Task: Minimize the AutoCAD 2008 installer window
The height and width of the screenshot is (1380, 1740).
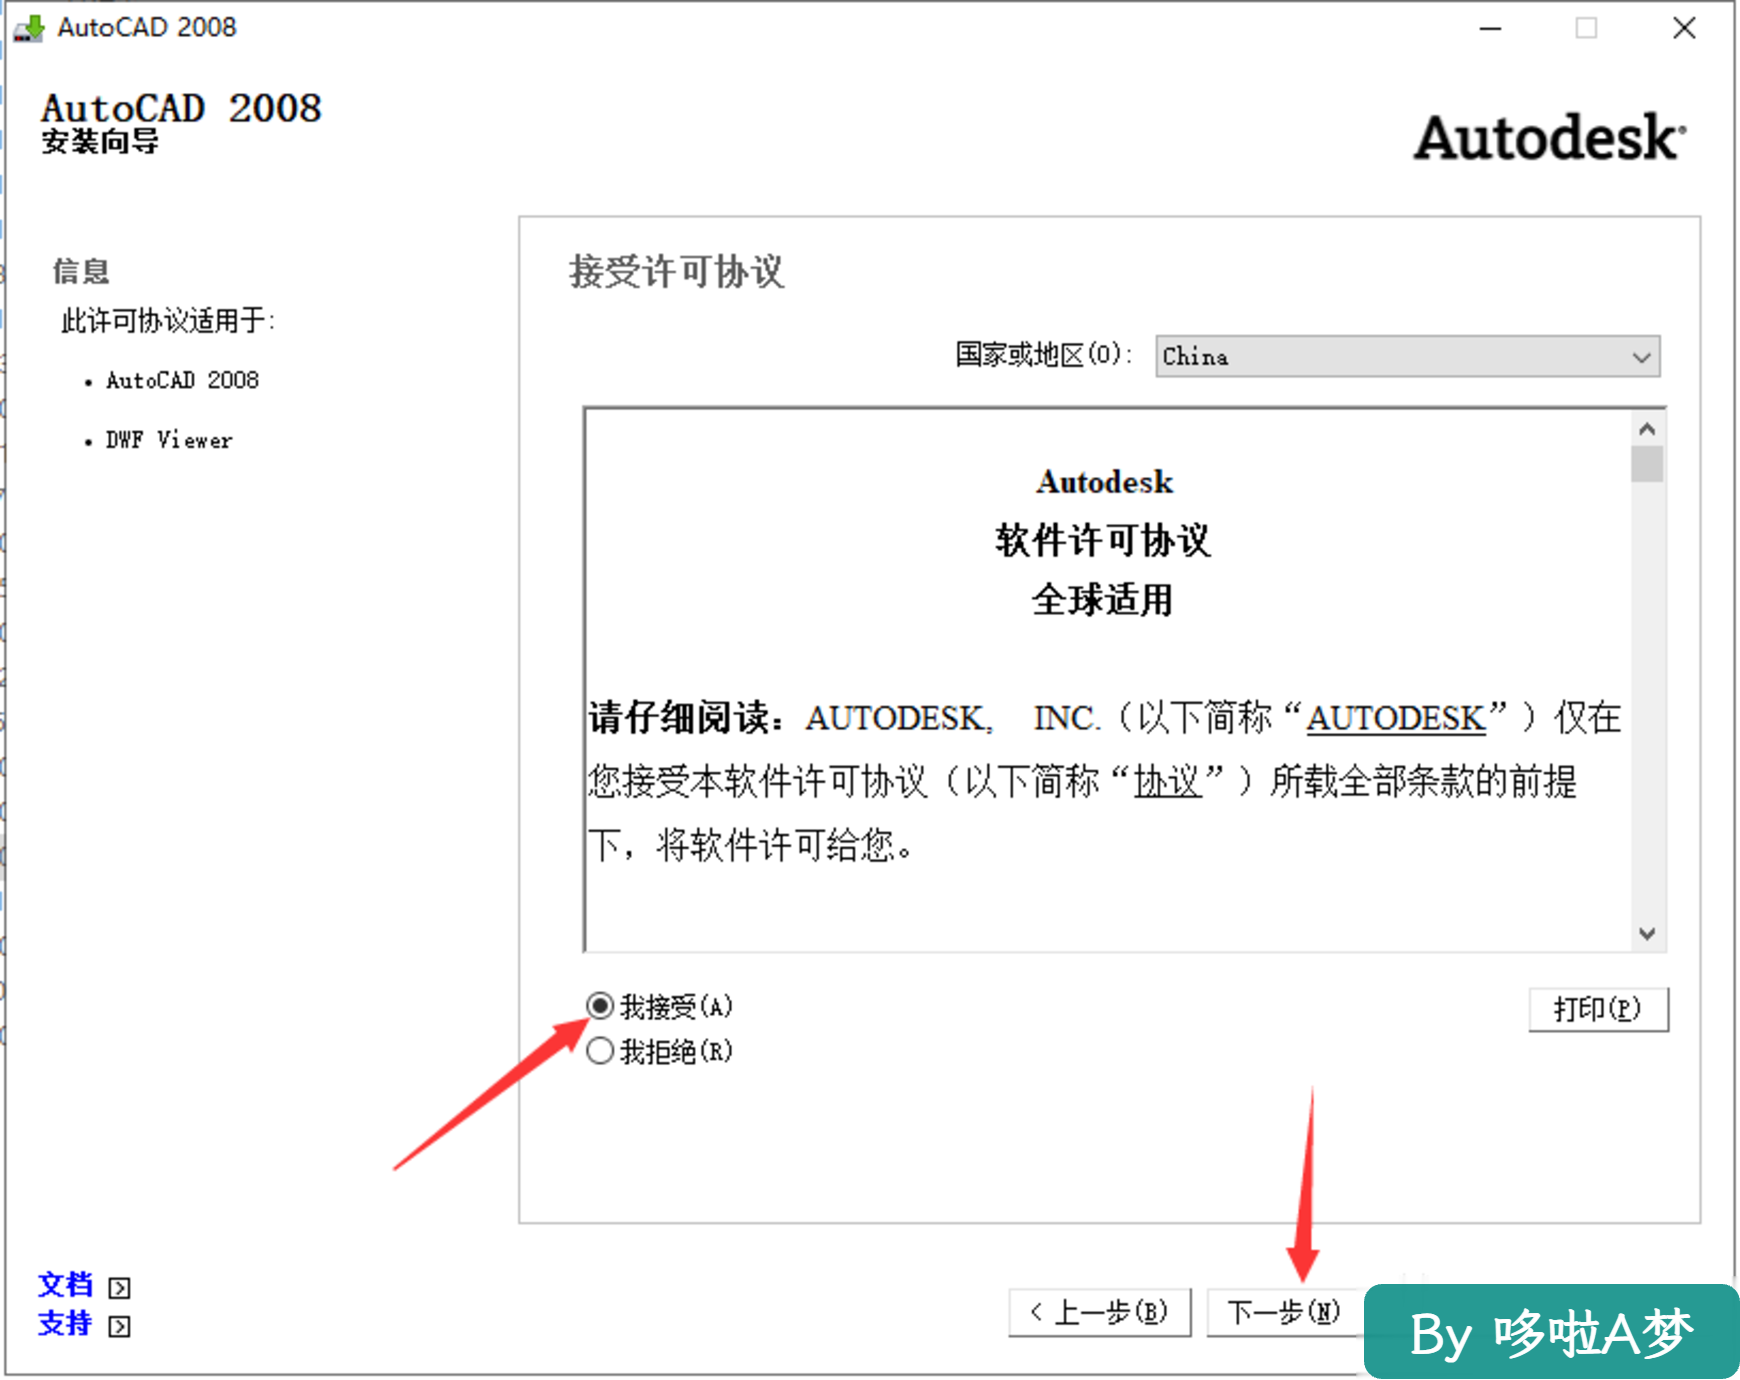Action: coord(1491,28)
